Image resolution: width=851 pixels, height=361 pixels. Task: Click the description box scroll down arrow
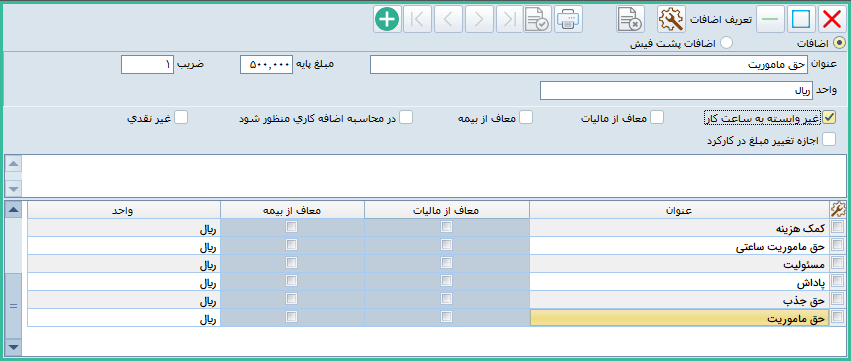coord(14,188)
